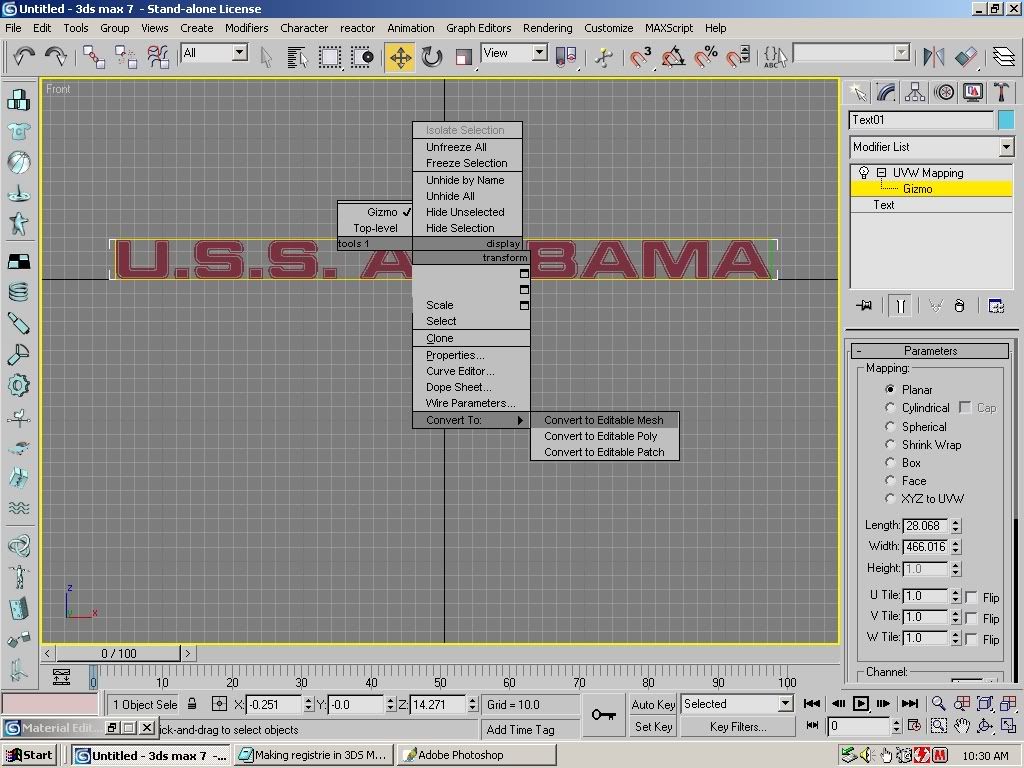The width and height of the screenshot is (1024, 768).
Task: Click the Undo arrow icon
Action: [x=24, y=57]
